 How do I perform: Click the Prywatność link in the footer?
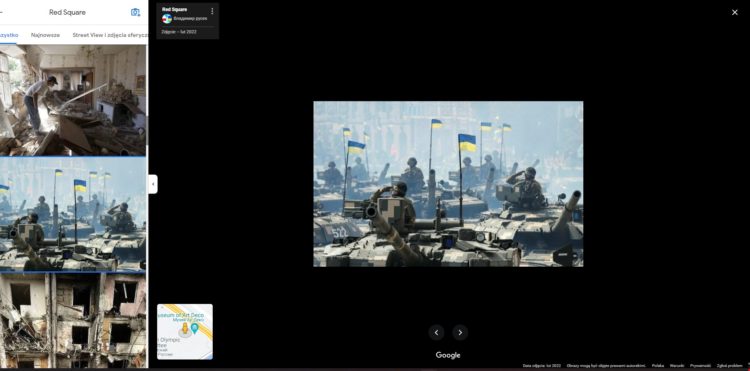(700, 366)
